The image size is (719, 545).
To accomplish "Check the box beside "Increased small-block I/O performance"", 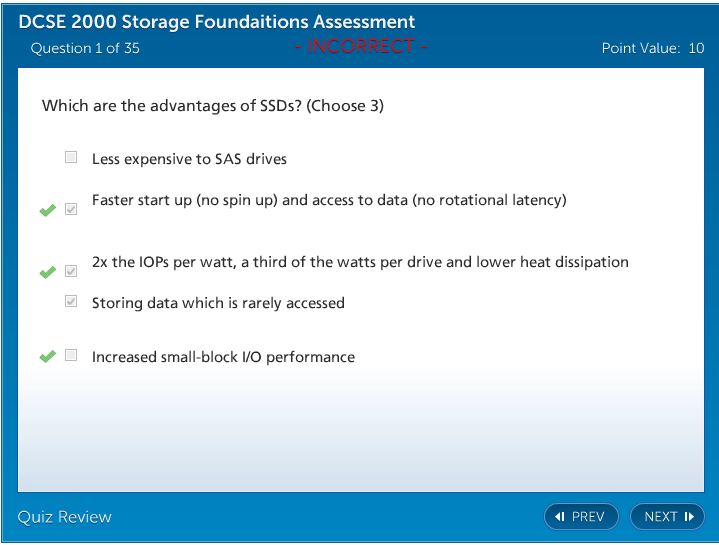I will click(71, 355).
